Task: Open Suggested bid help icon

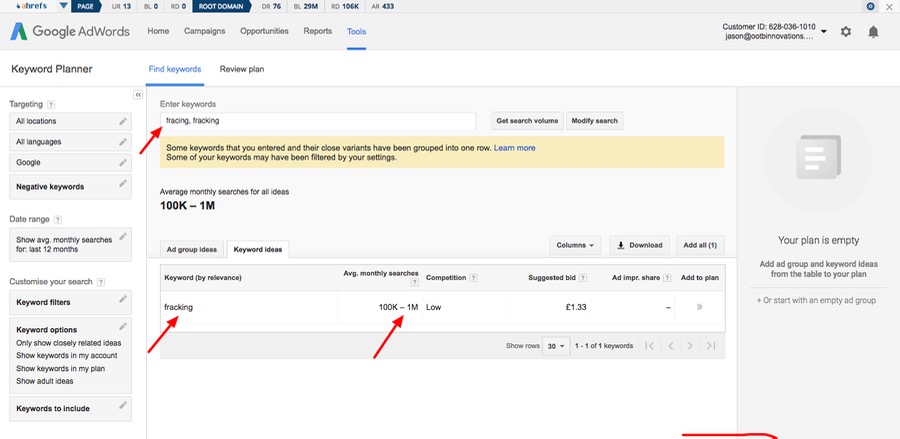Action: pos(583,278)
